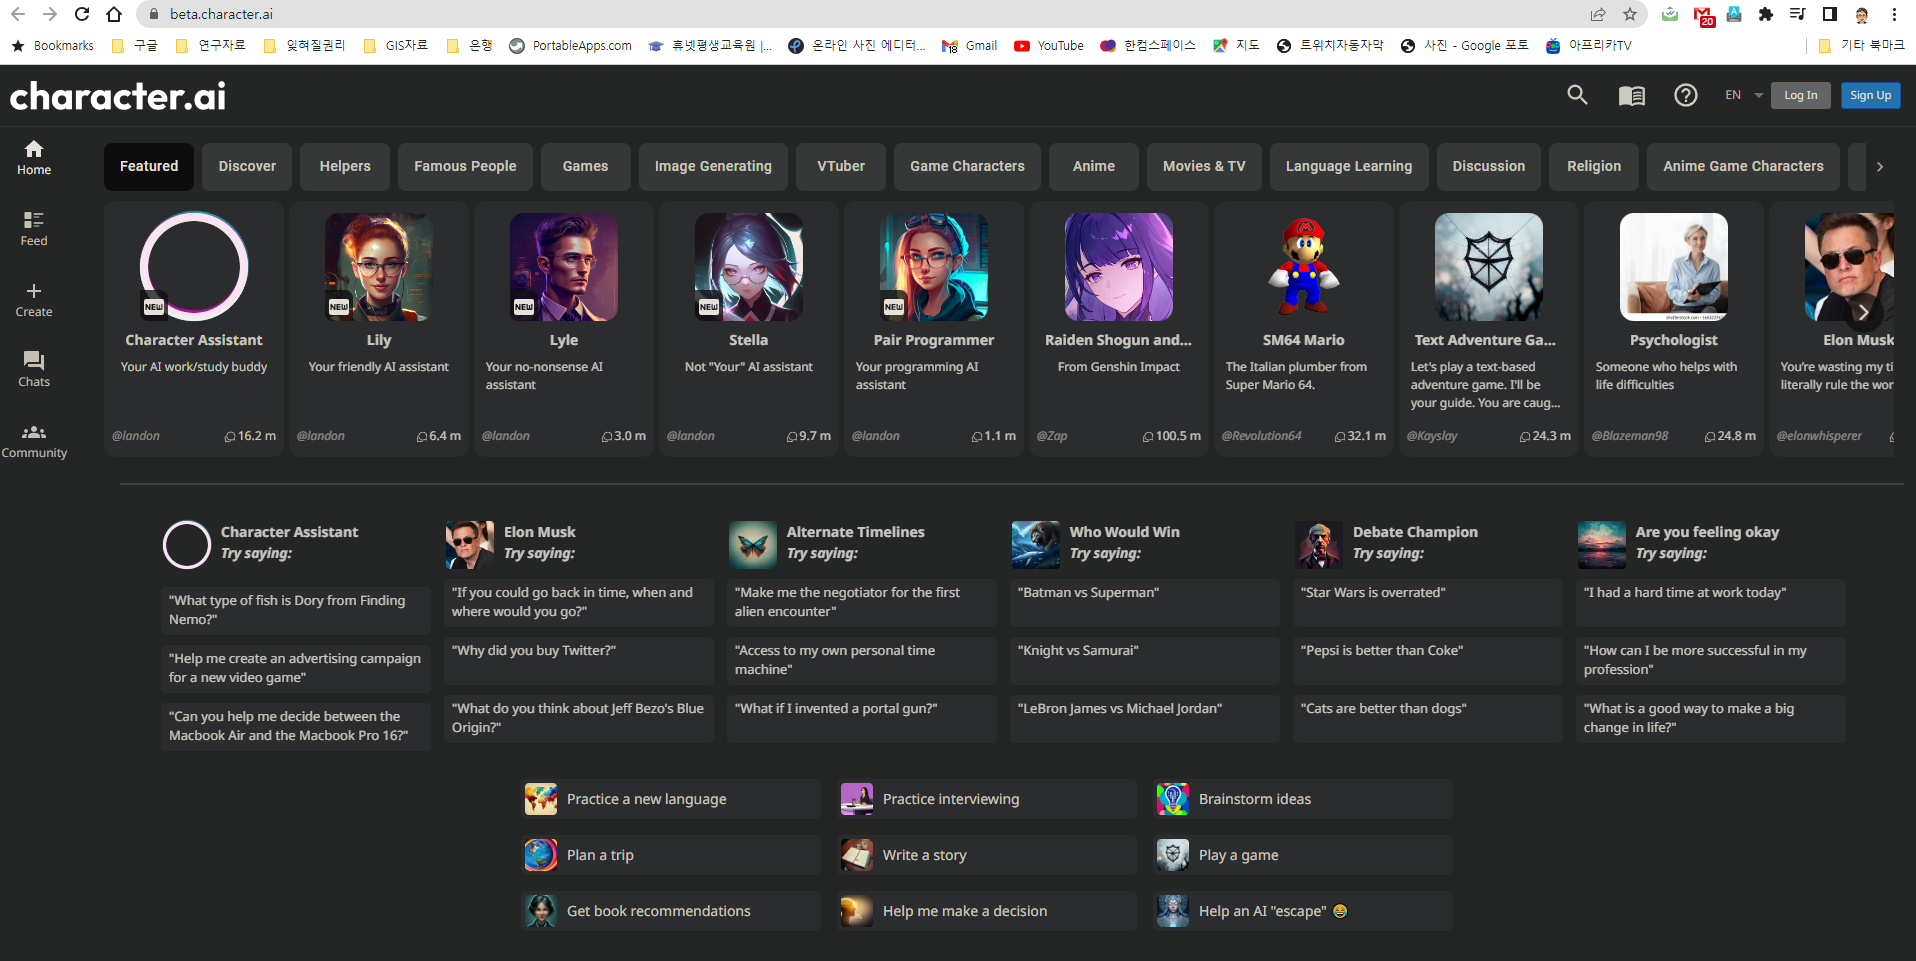Select "Cats are better than dogs" prompt
The width and height of the screenshot is (1916, 961).
(1427, 718)
